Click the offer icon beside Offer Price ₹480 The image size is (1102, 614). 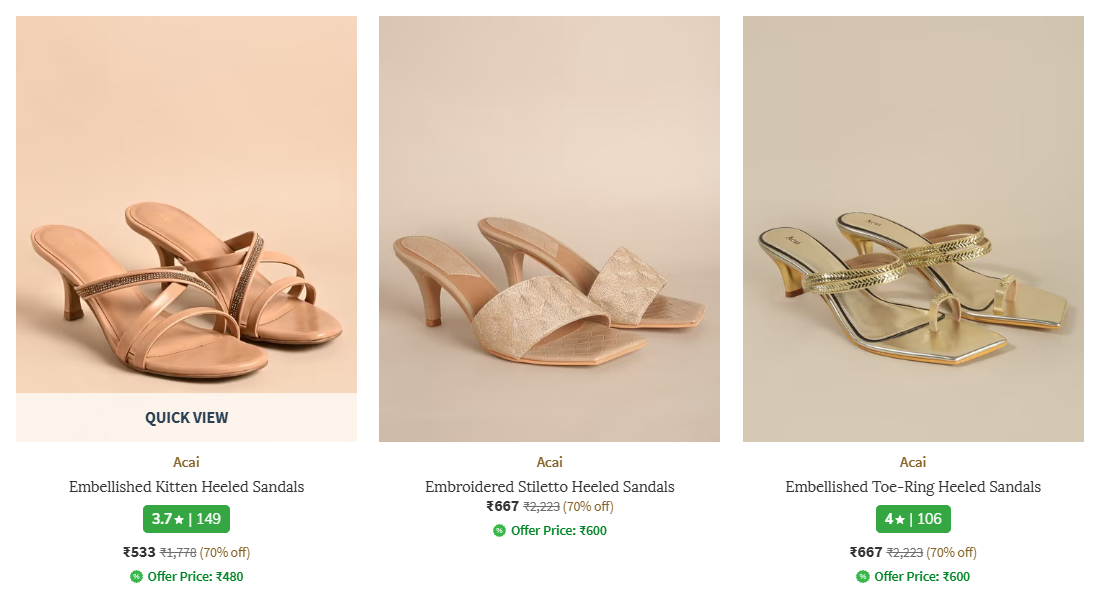pyautogui.click(x=136, y=576)
